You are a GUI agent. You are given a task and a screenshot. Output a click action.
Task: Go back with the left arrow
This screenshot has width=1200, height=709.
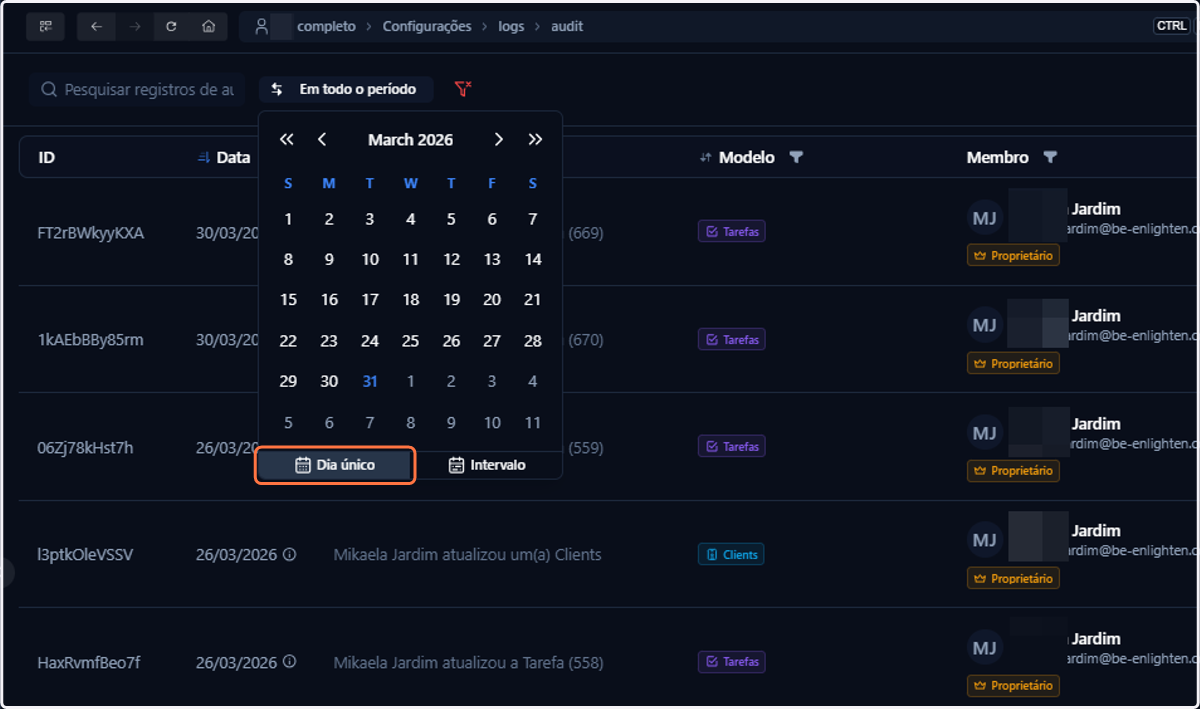pos(96,27)
